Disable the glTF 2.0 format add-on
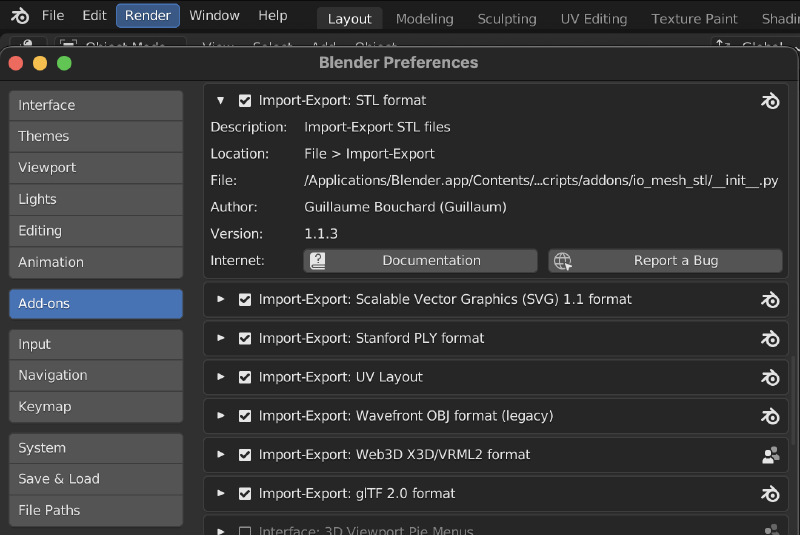Viewport: 800px width, 535px height. click(x=245, y=493)
